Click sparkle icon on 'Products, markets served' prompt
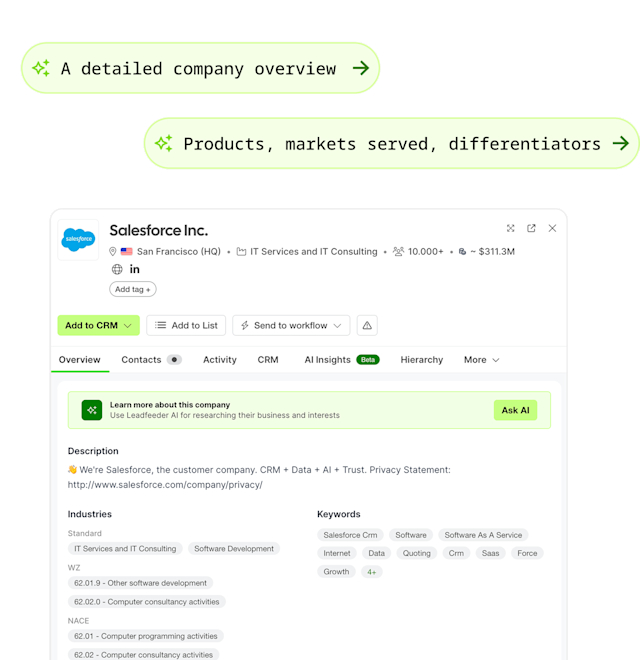Screen dimensions: 640x660 click(x=164, y=143)
